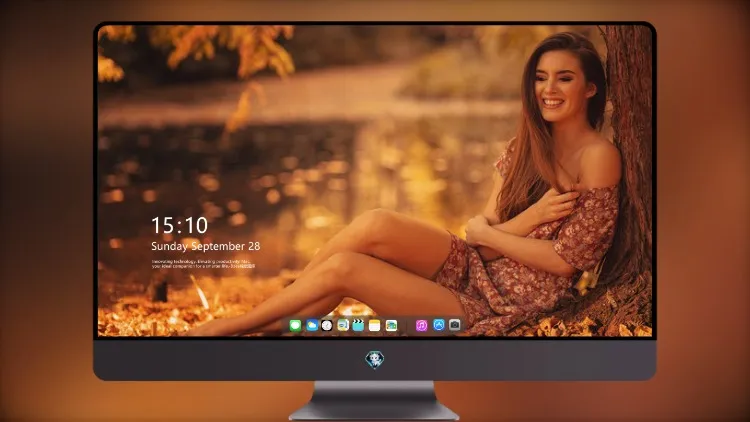The height and width of the screenshot is (422, 750).
Task: Click the 15:10 clock widget
Action: pyautogui.click(x=179, y=225)
